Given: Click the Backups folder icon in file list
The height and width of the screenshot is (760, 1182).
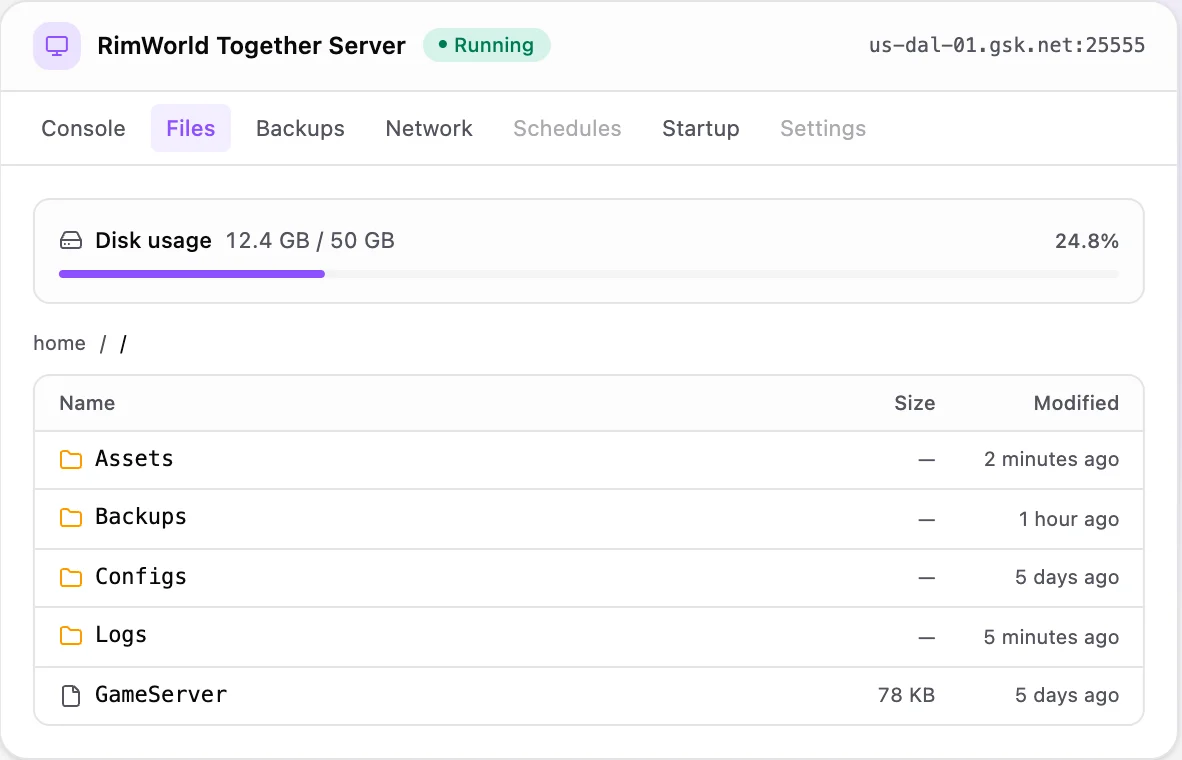Looking at the screenshot, I should click(x=71, y=518).
